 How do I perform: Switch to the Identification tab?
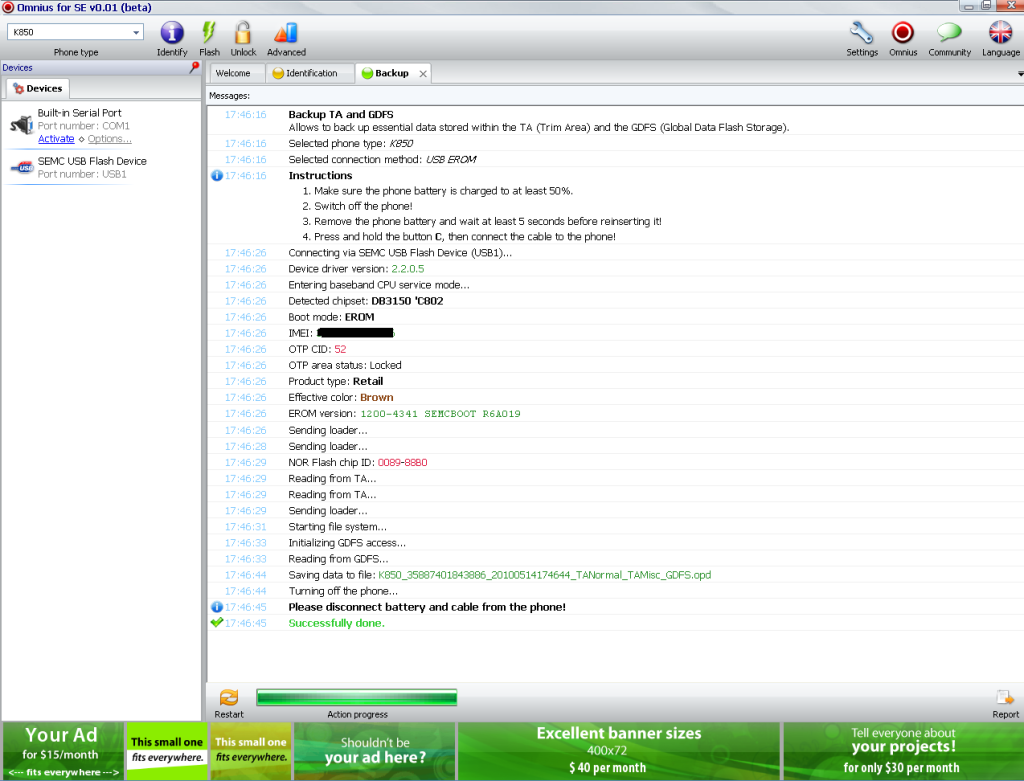click(x=311, y=73)
